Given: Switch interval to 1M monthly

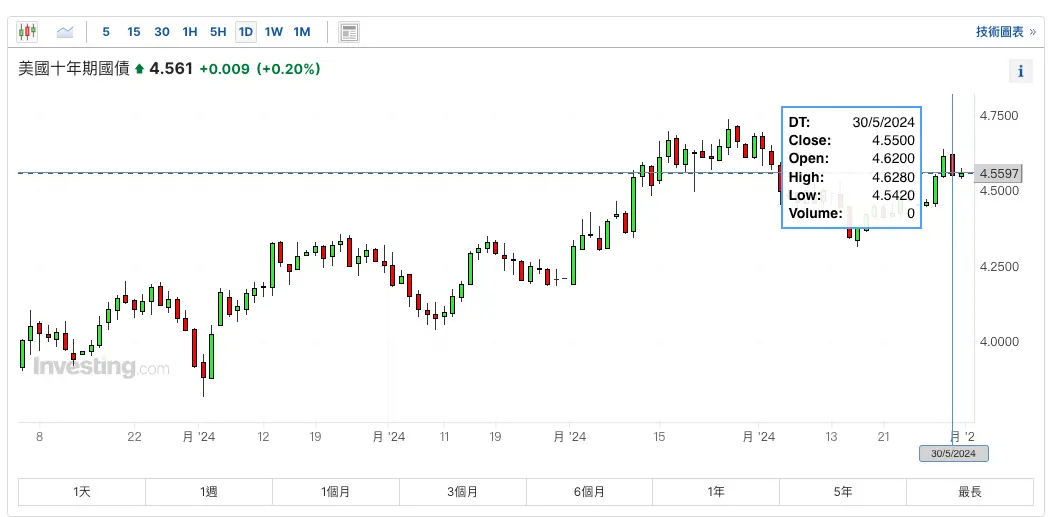Looking at the screenshot, I should click(x=302, y=32).
